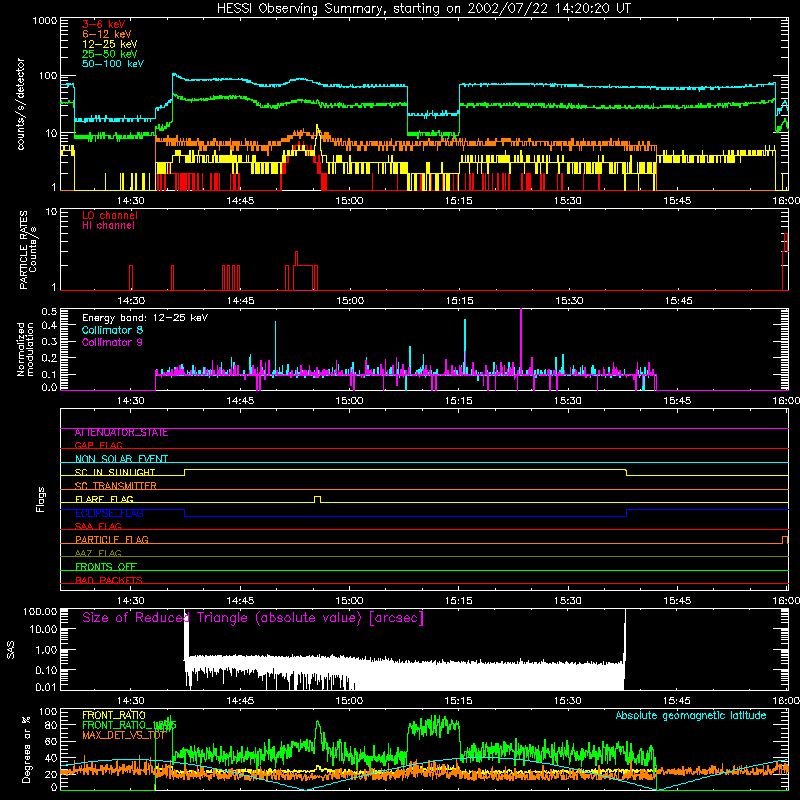Image resolution: width=800 pixels, height=800 pixels.
Task: Click the 0.01 tick label on SAS panel
Action: [x=46, y=687]
